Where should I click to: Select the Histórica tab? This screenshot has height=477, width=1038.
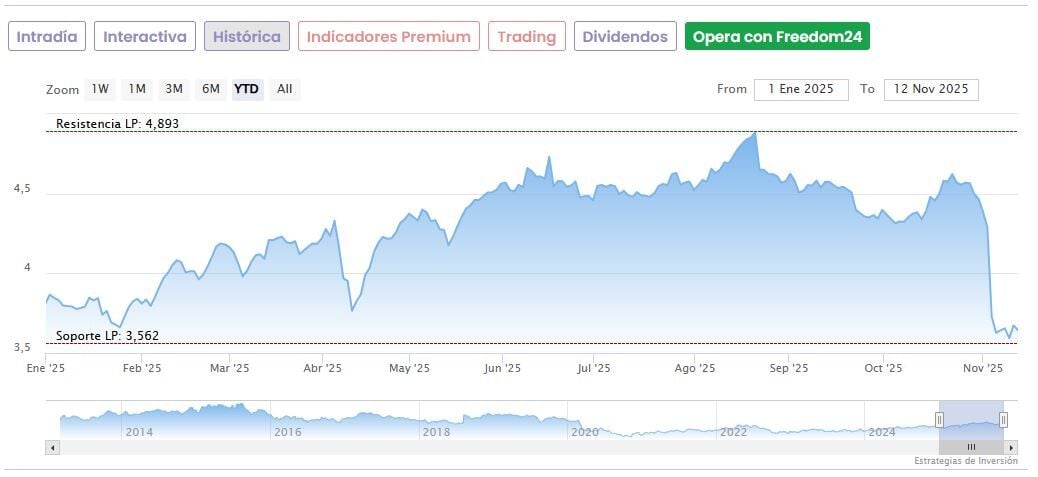247,37
